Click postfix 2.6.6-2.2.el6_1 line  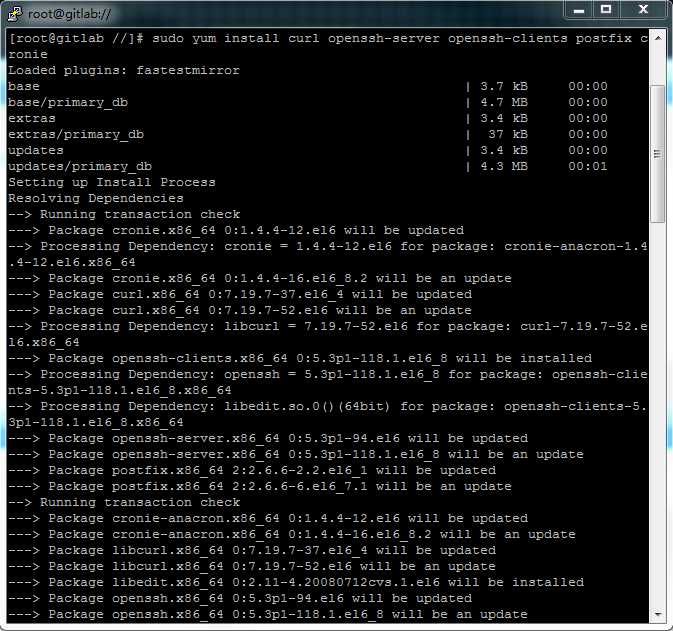(252, 470)
